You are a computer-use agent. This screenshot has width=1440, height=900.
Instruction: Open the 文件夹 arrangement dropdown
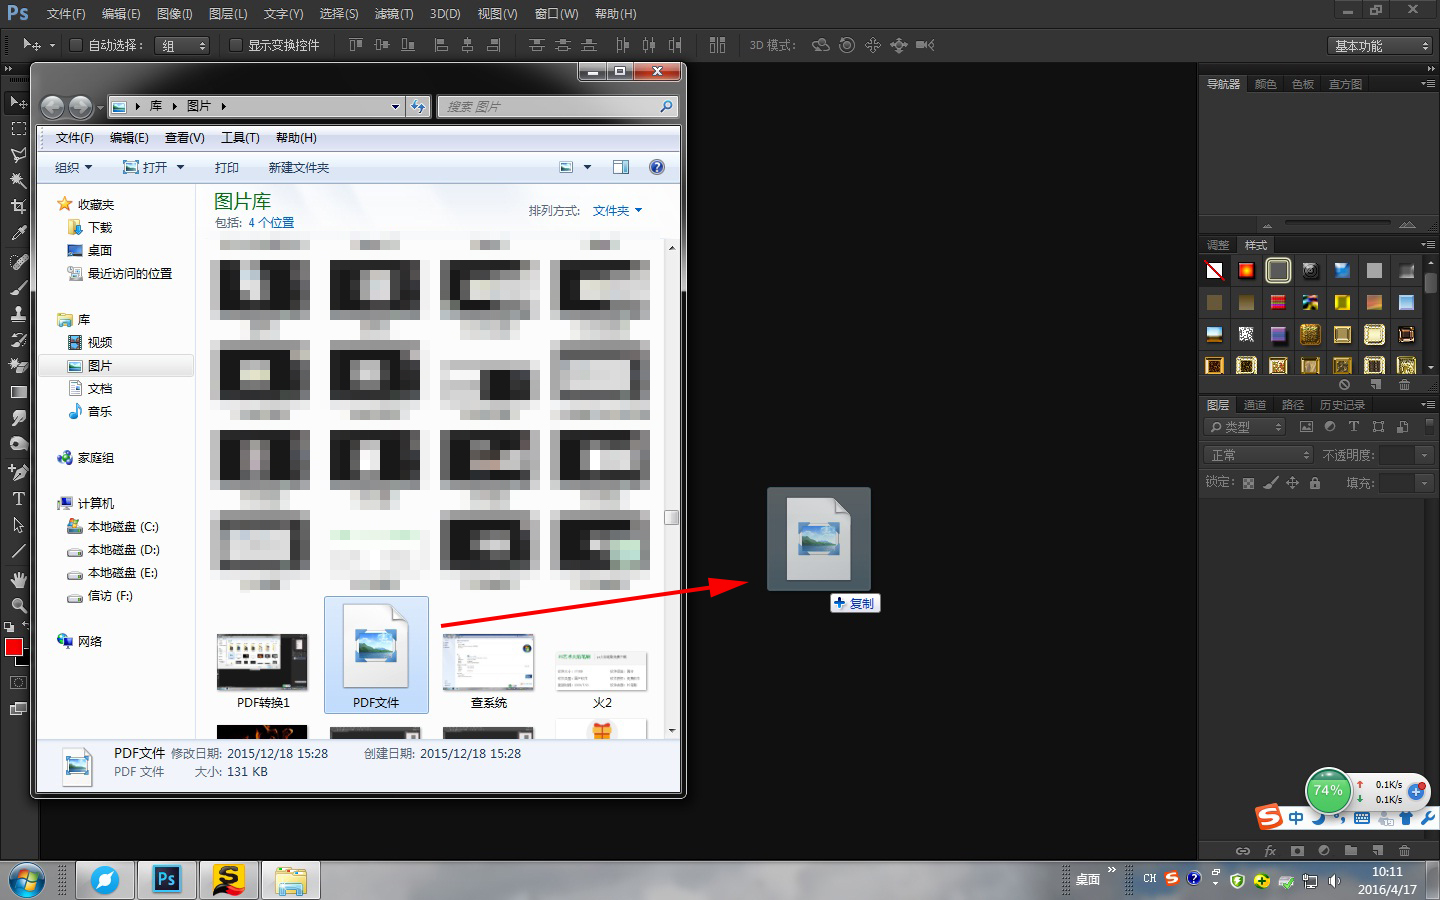pyautogui.click(x=617, y=211)
